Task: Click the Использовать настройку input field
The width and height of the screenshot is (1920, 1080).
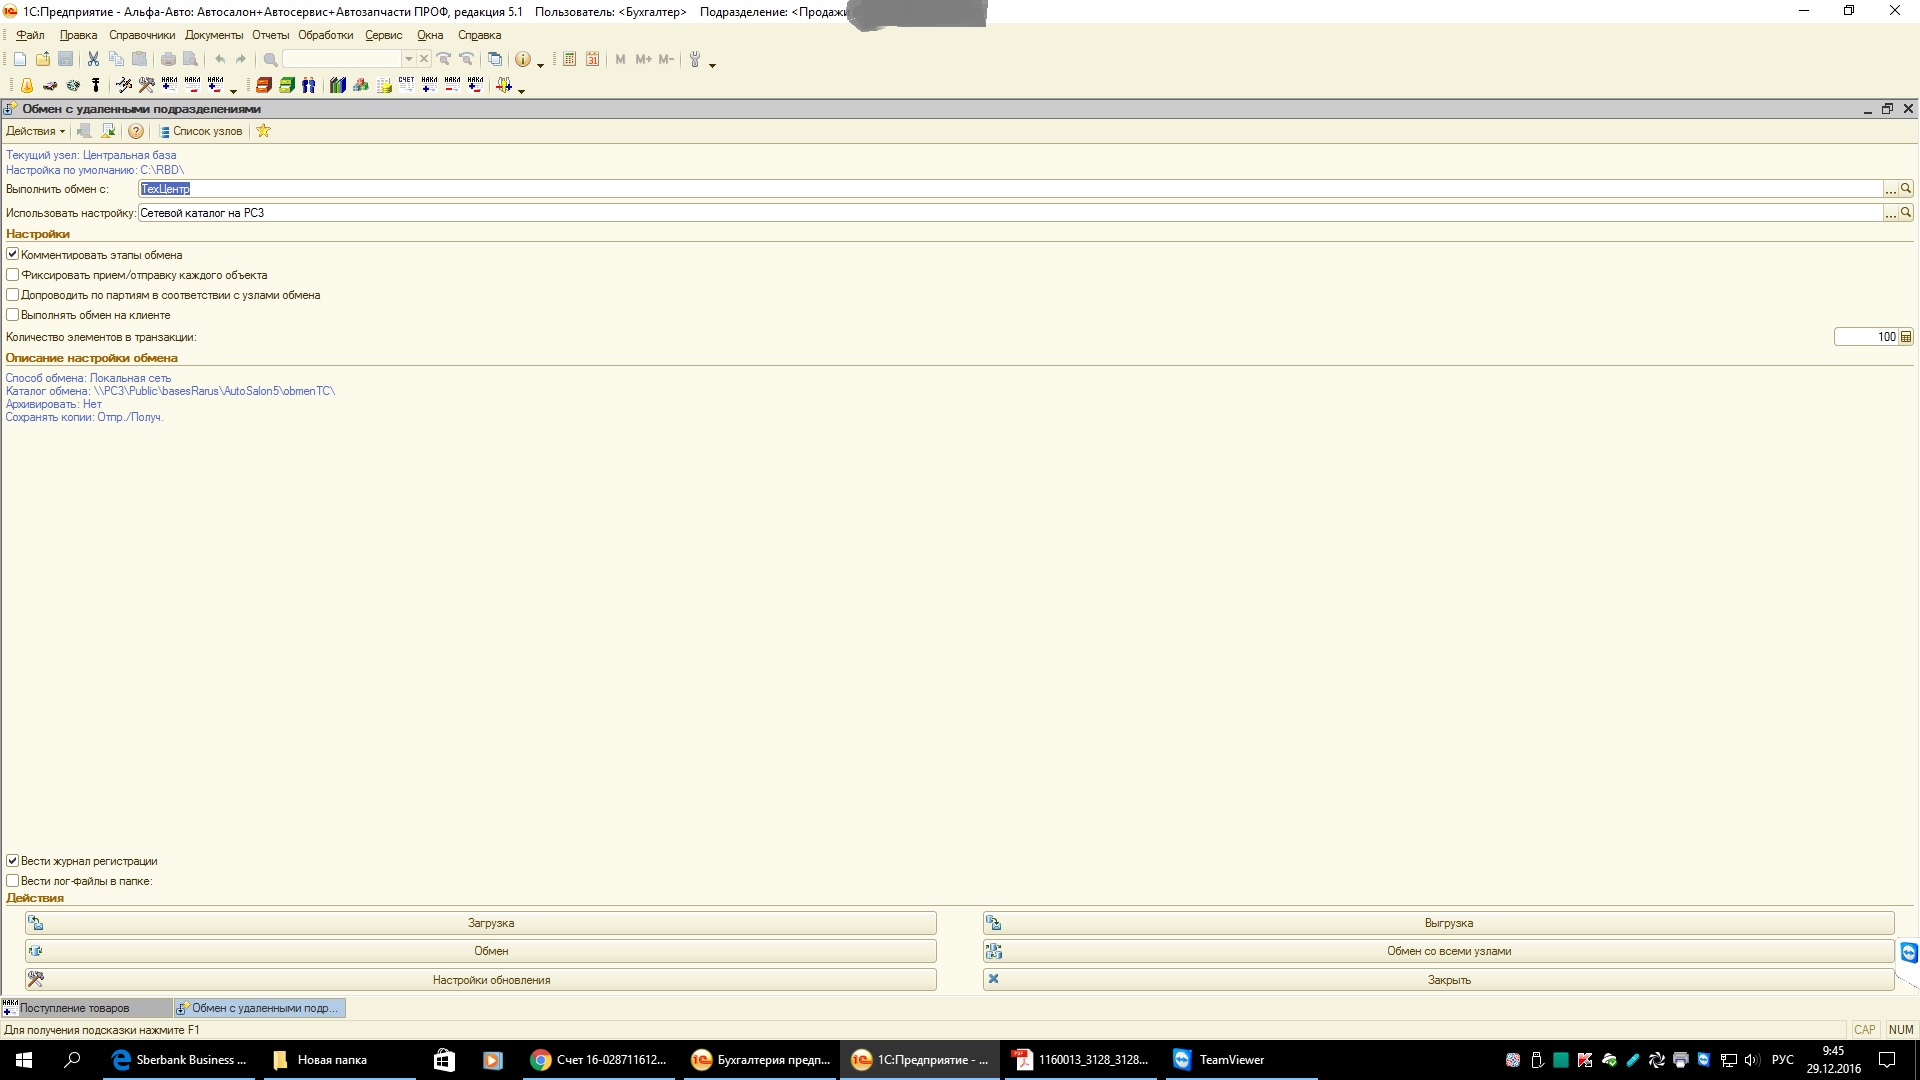Action: click(x=1010, y=213)
